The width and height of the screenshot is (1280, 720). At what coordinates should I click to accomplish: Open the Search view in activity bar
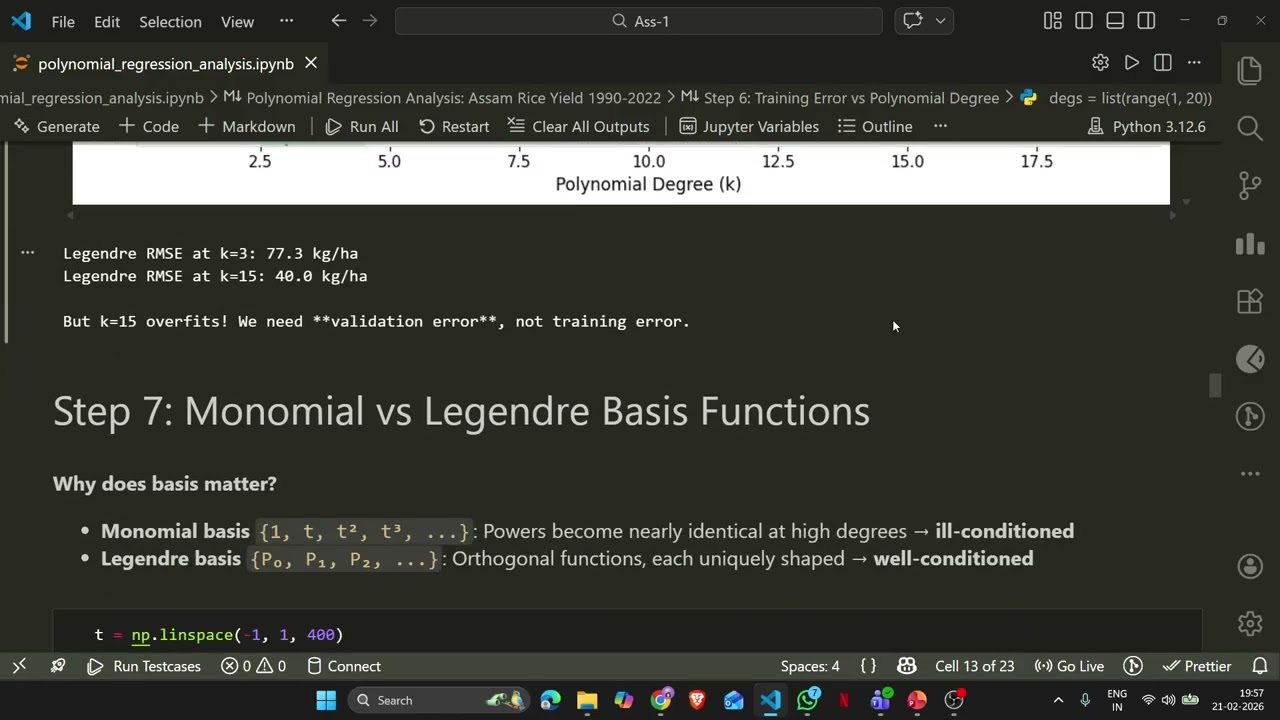1249,127
